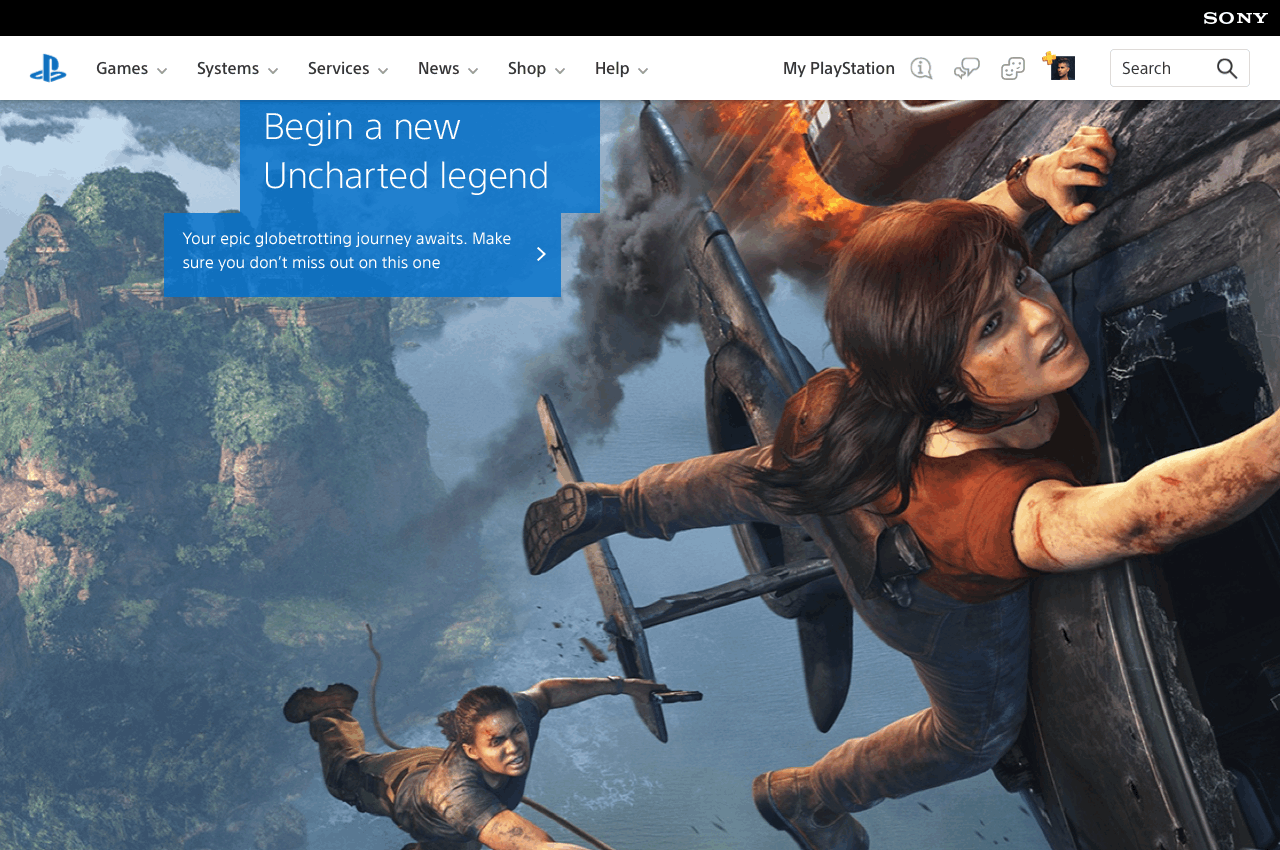Click the search magnifying glass icon
Screen dimensions: 1280x850
(1227, 68)
